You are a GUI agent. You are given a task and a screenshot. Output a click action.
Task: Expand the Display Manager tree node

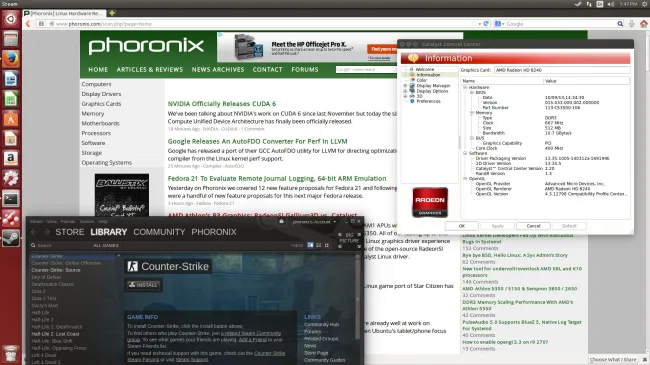405,85
